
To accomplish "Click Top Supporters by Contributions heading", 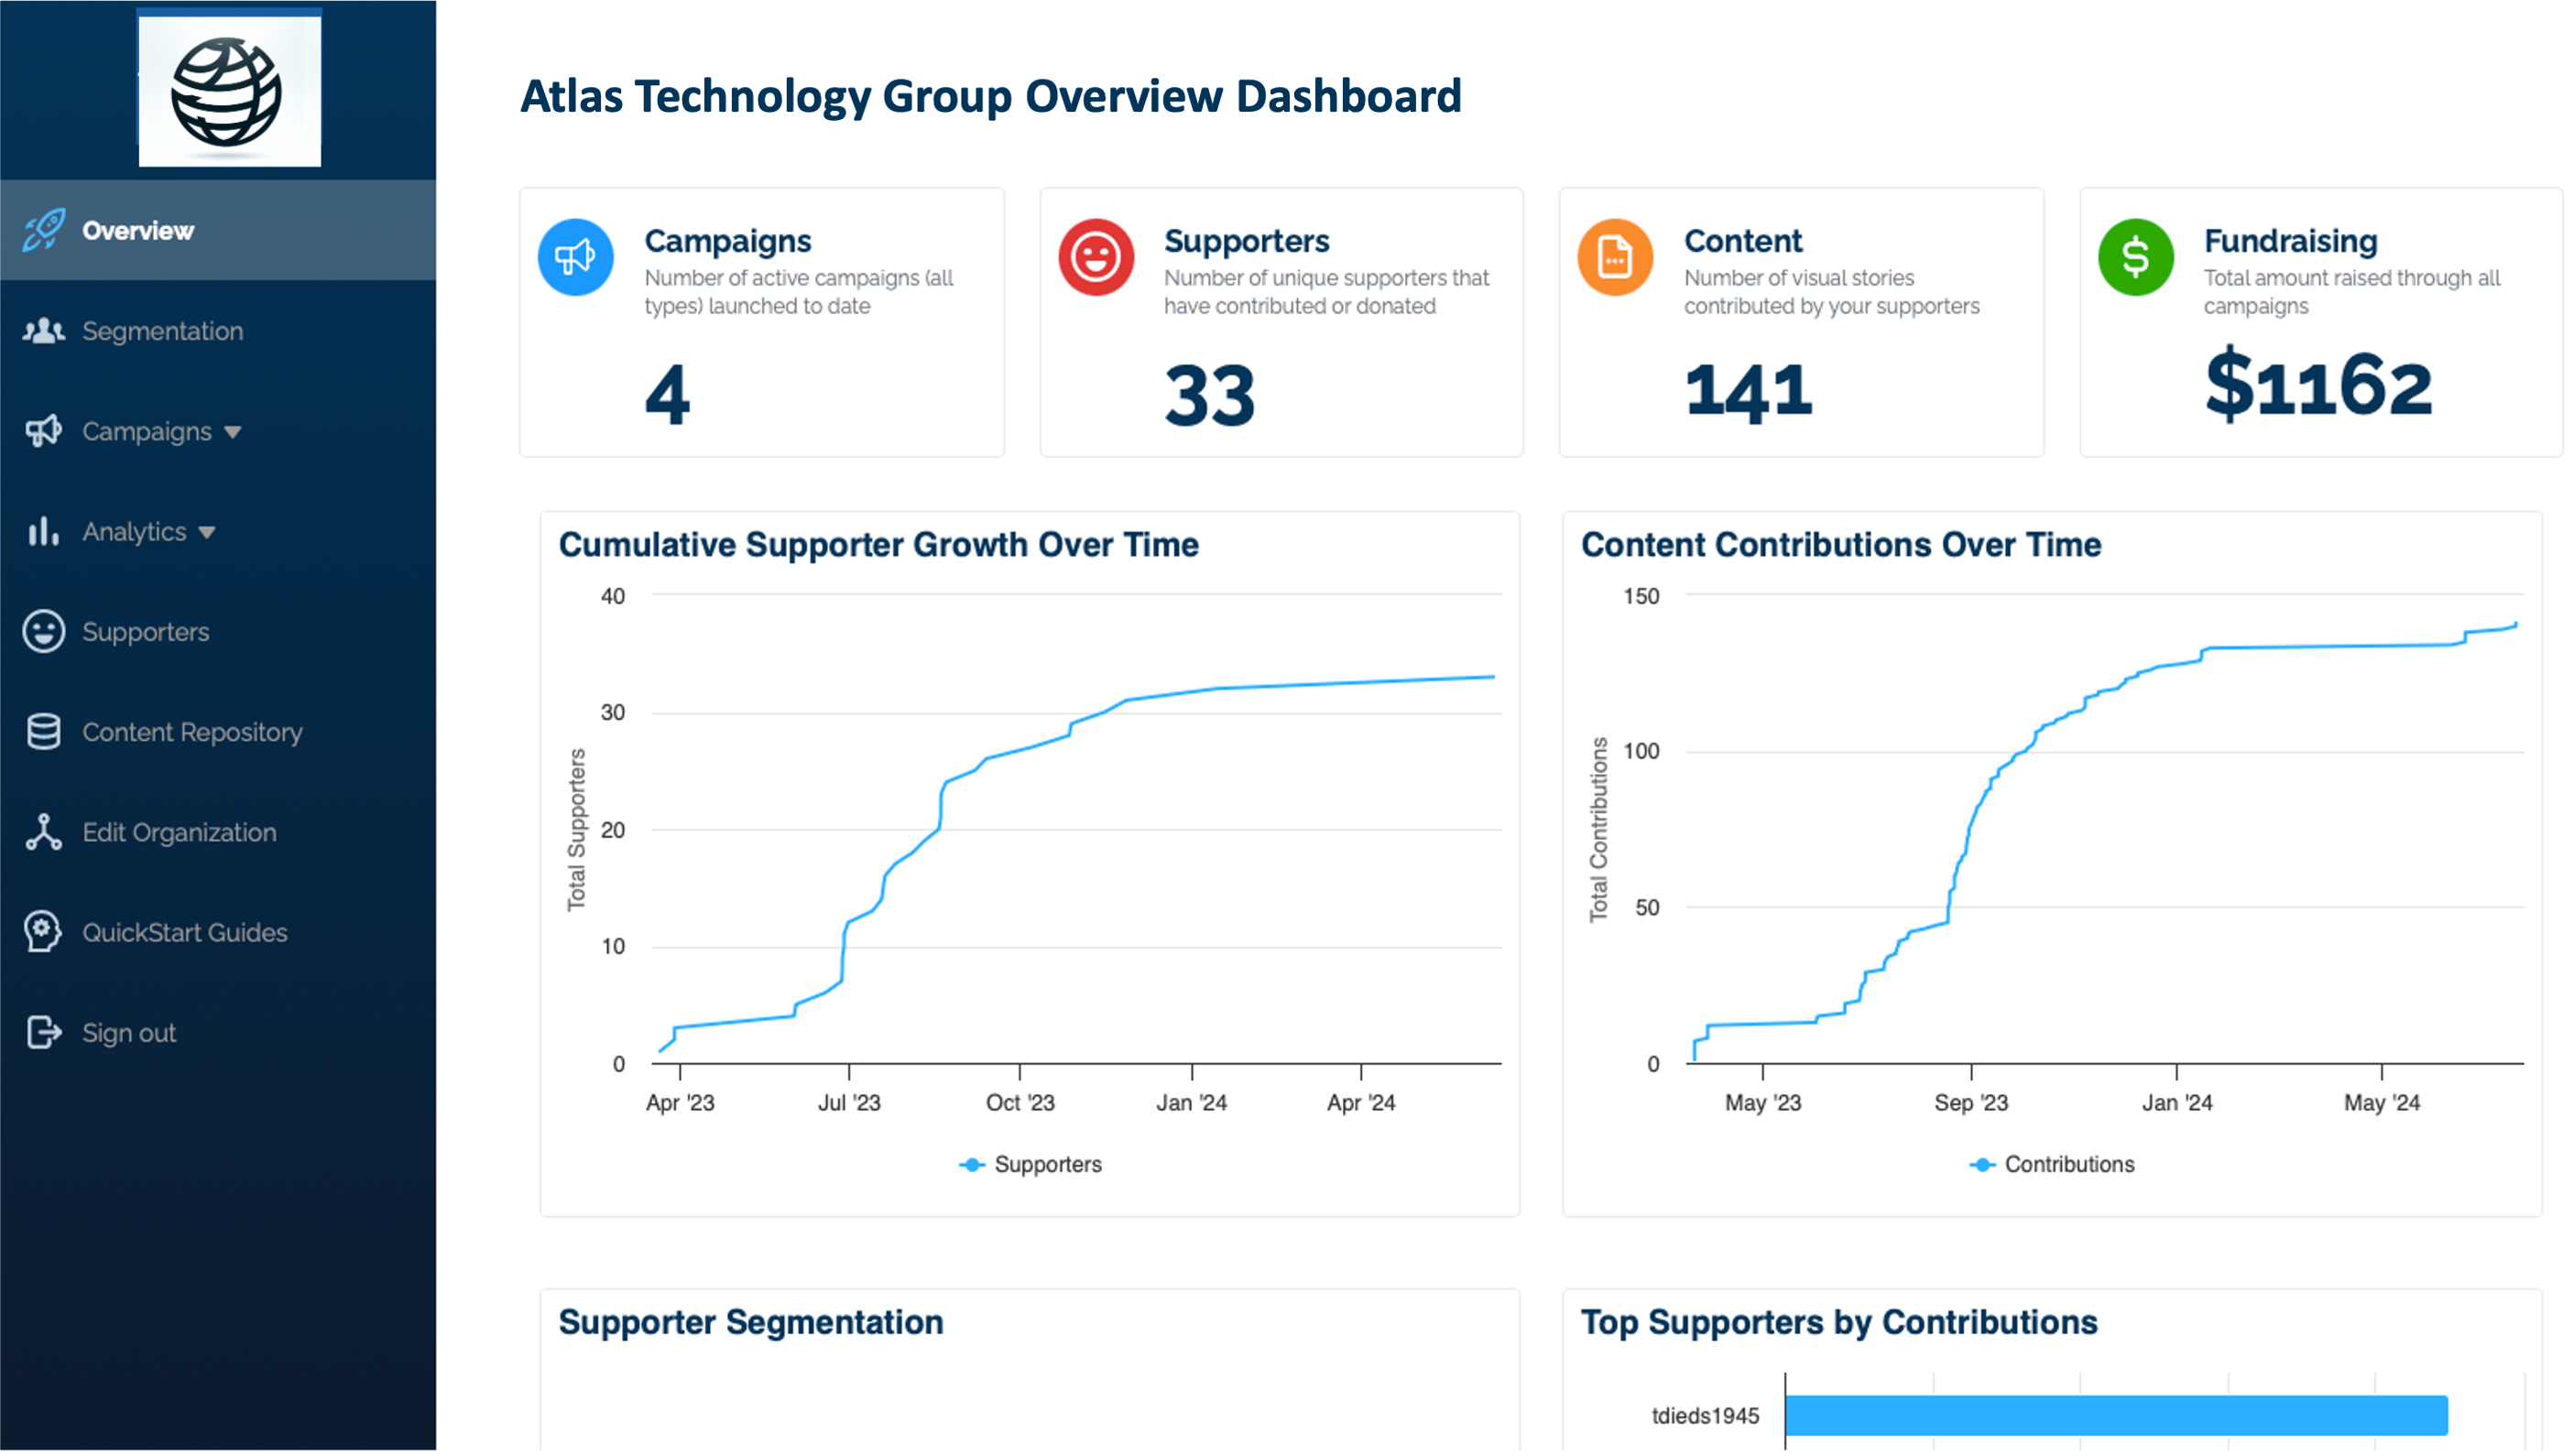I will pos(1838,1322).
